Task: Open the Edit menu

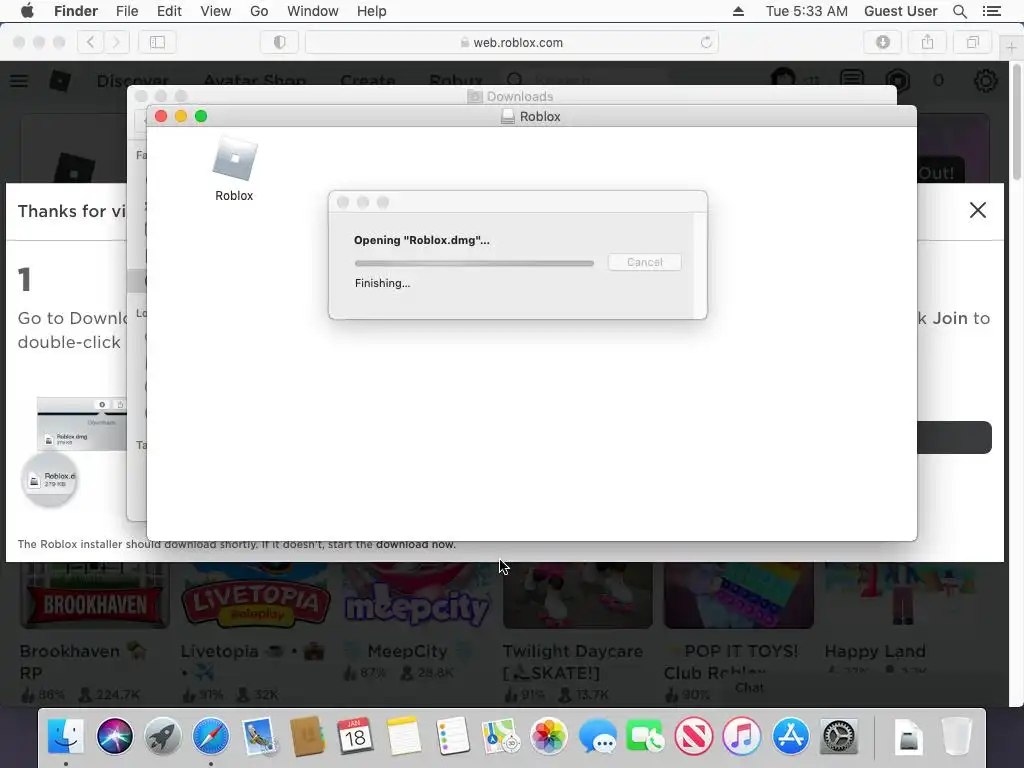Action: click(x=169, y=11)
